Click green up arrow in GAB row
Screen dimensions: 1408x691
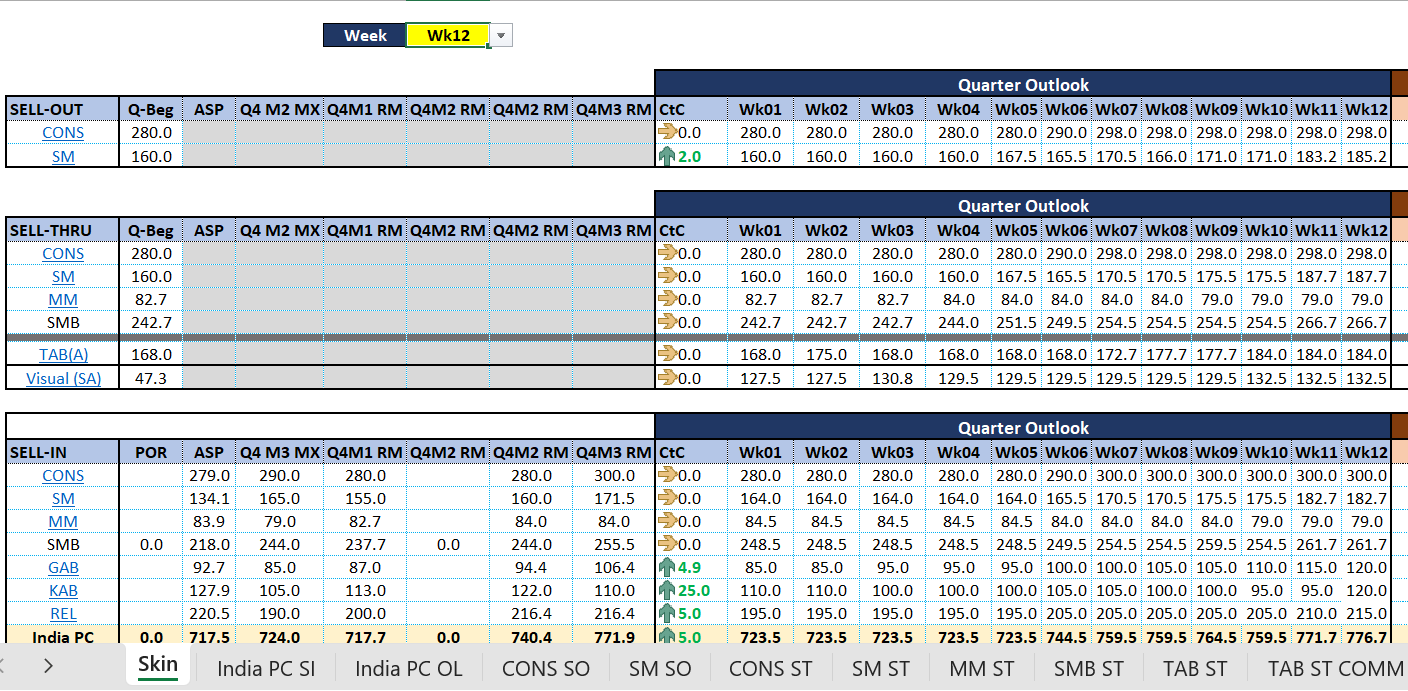tap(667, 568)
